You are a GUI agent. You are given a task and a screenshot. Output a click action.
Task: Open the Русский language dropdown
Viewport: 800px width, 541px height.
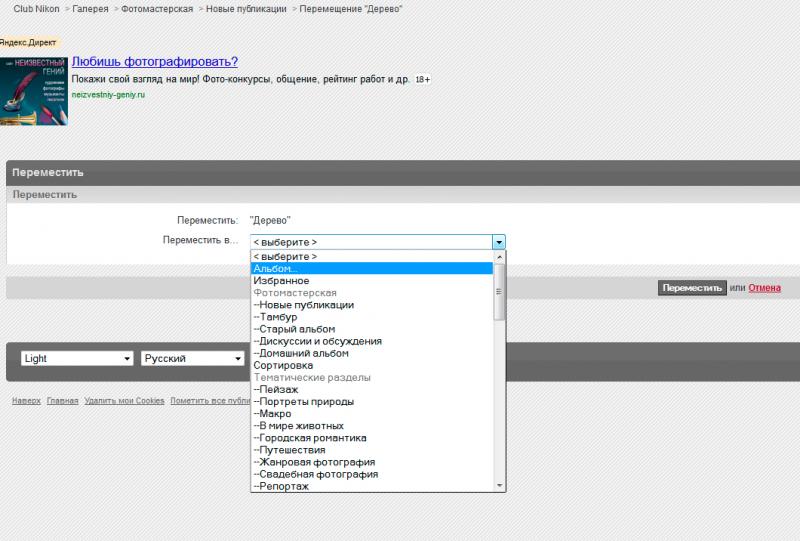[x=192, y=358]
